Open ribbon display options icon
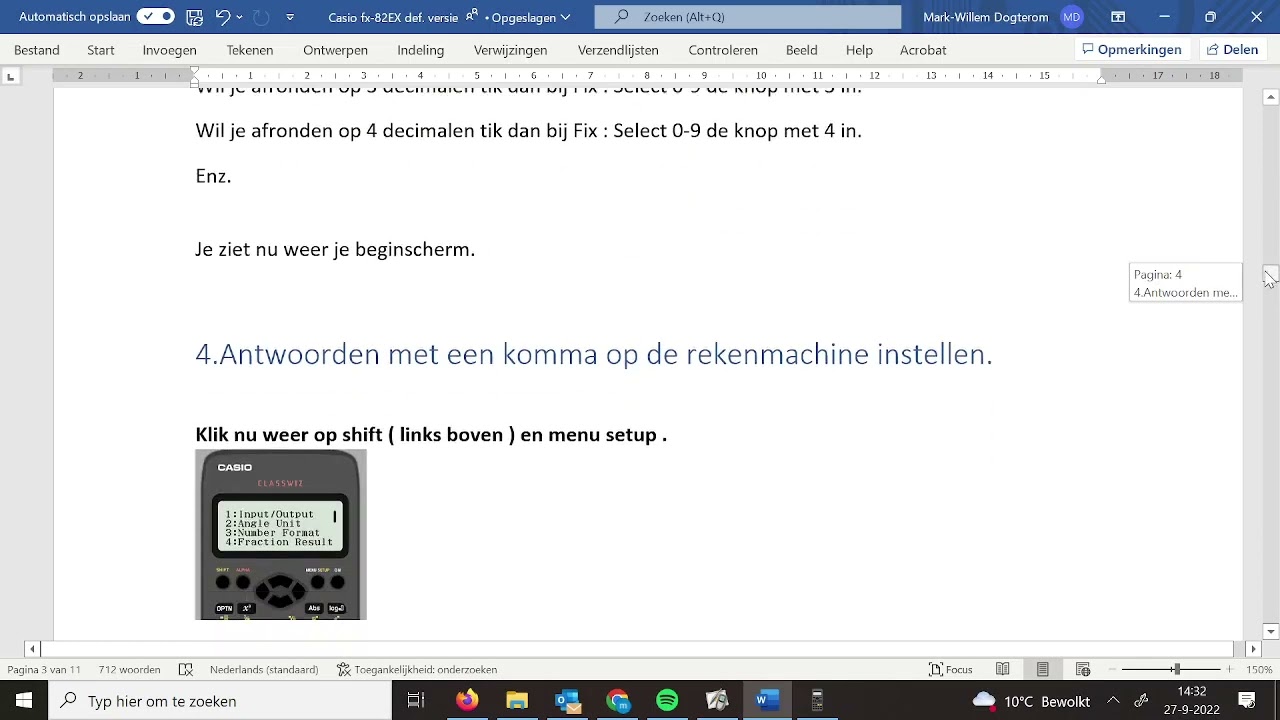Screen dimensions: 1280x720 pyautogui.click(x=1118, y=17)
